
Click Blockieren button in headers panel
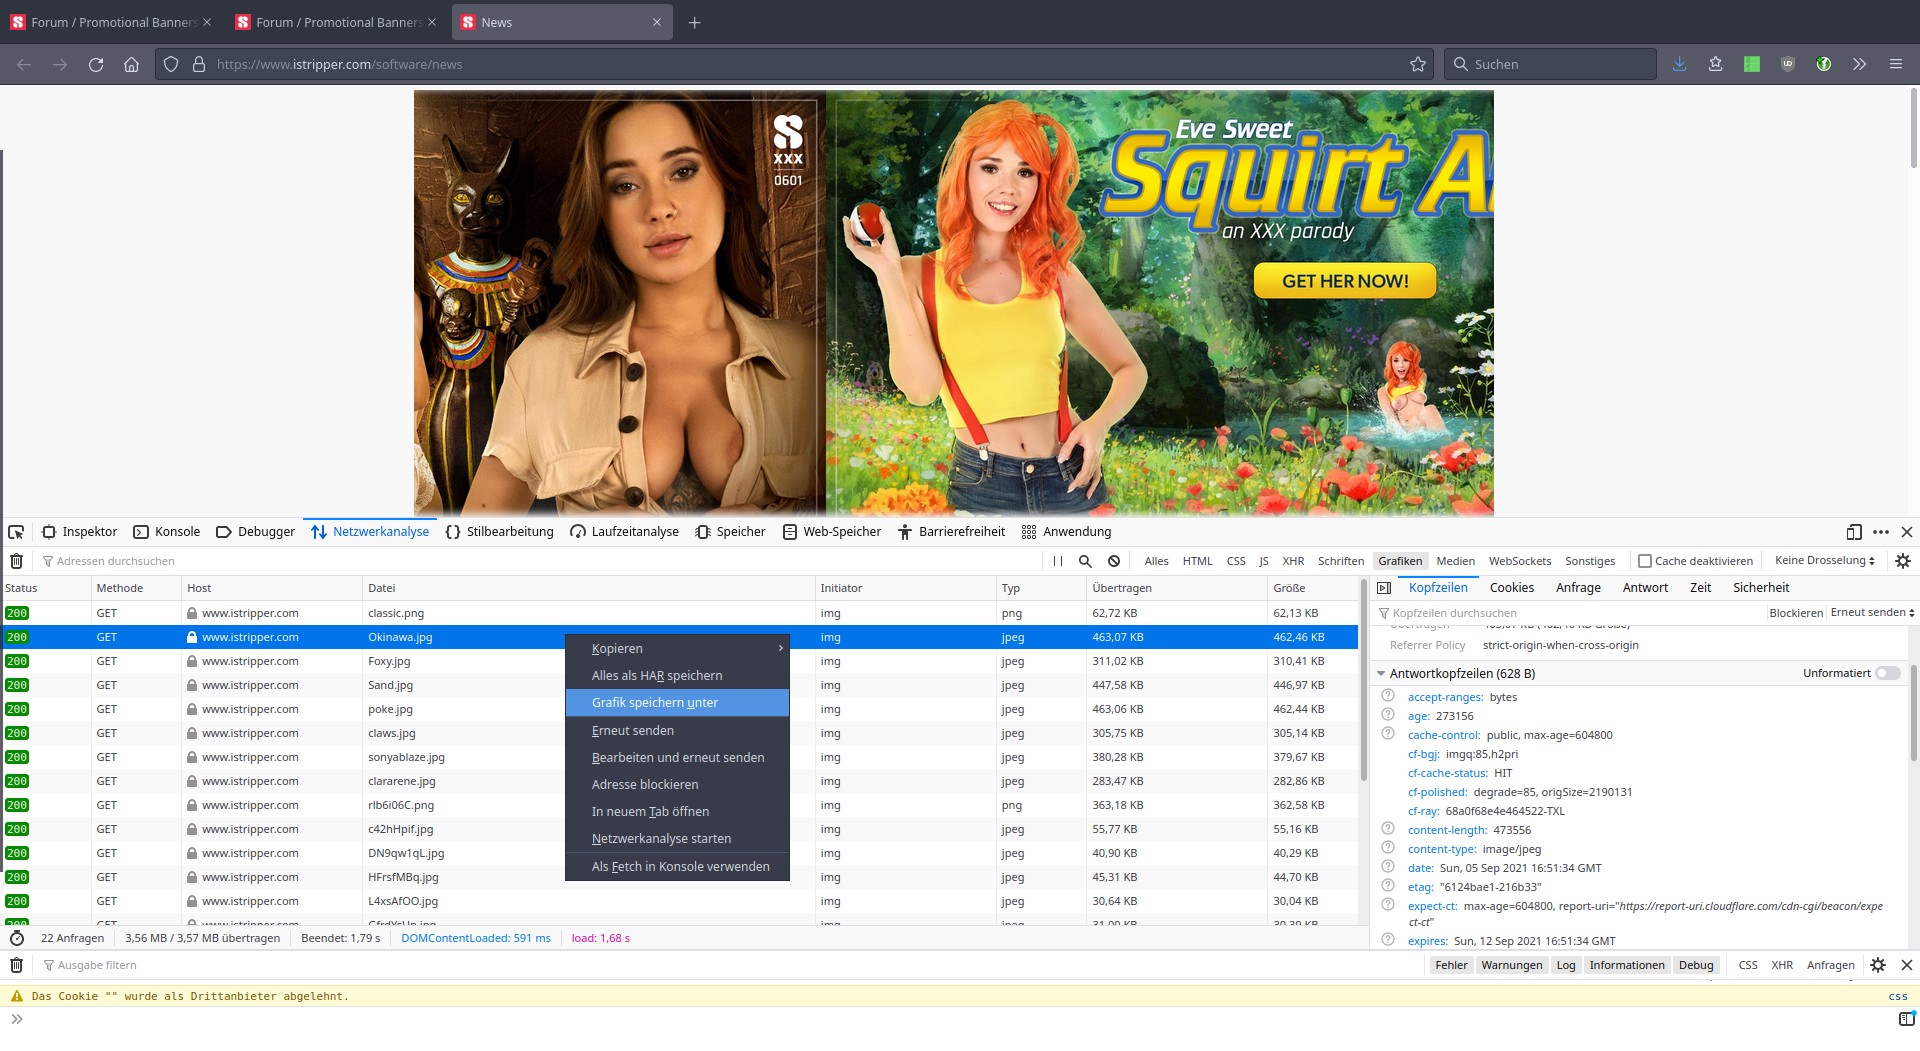pos(1796,613)
